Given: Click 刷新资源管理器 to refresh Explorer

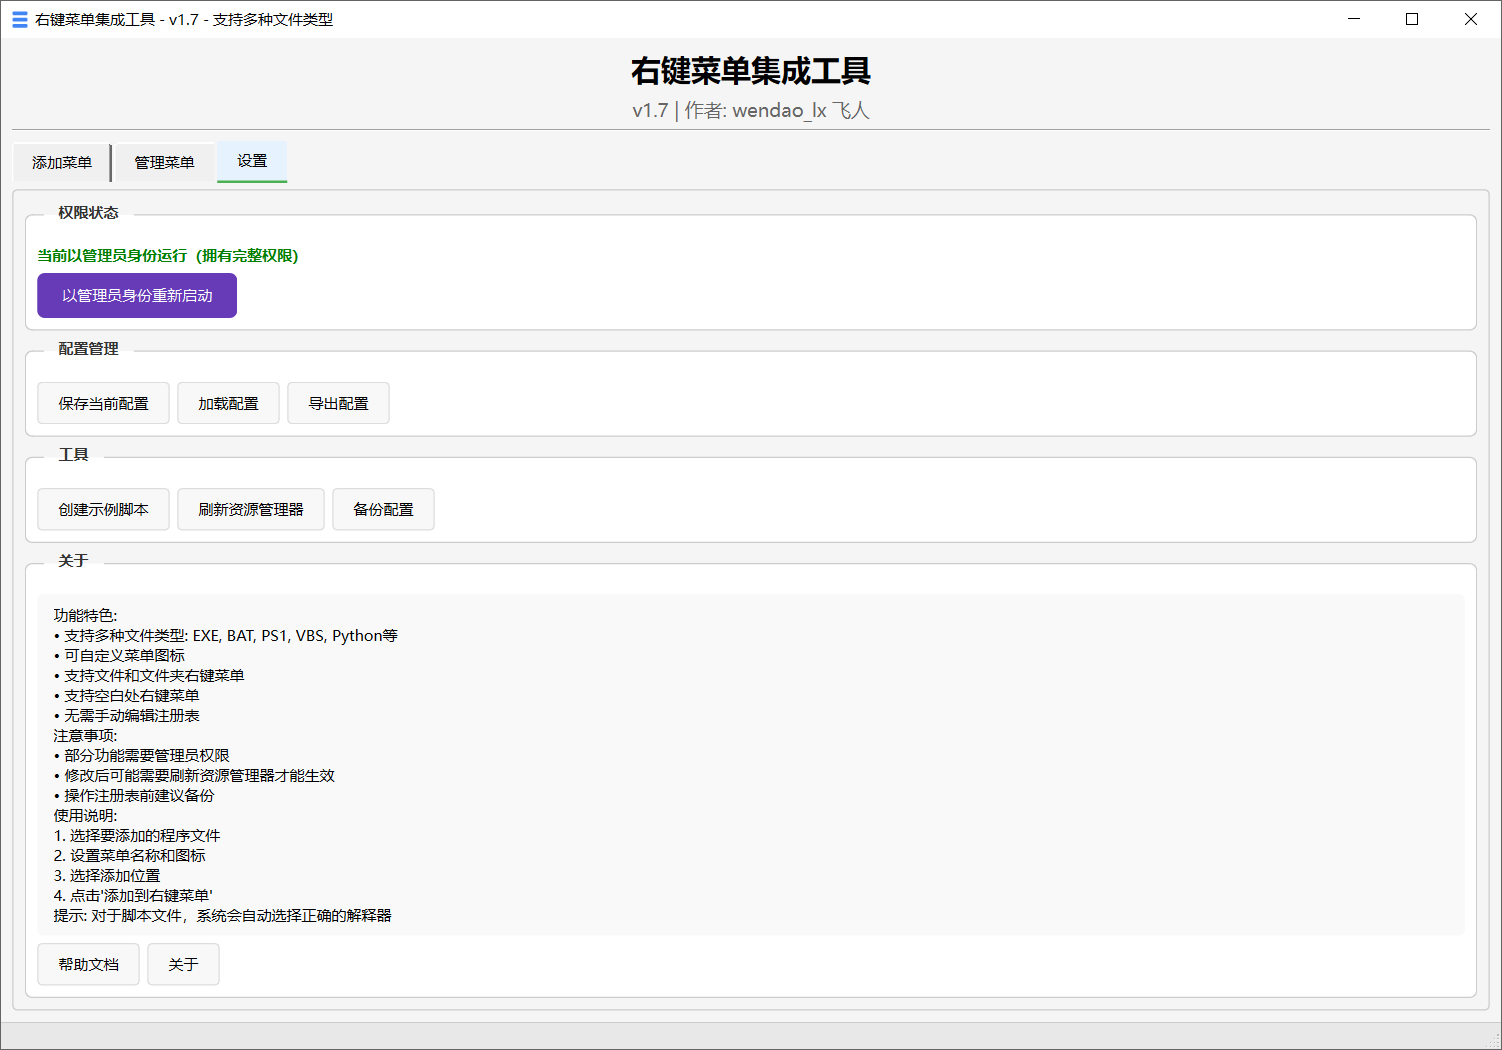Looking at the screenshot, I should (x=251, y=509).
